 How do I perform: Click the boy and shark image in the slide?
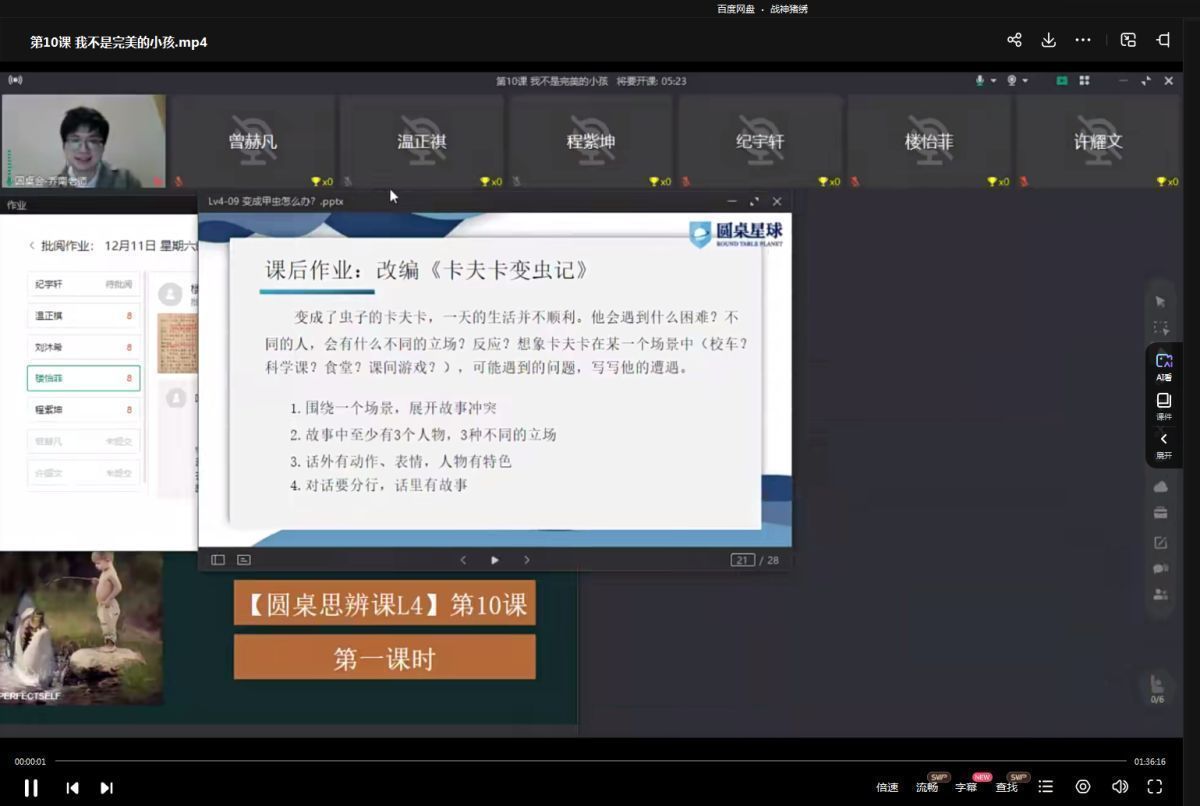[x=81, y=628]
